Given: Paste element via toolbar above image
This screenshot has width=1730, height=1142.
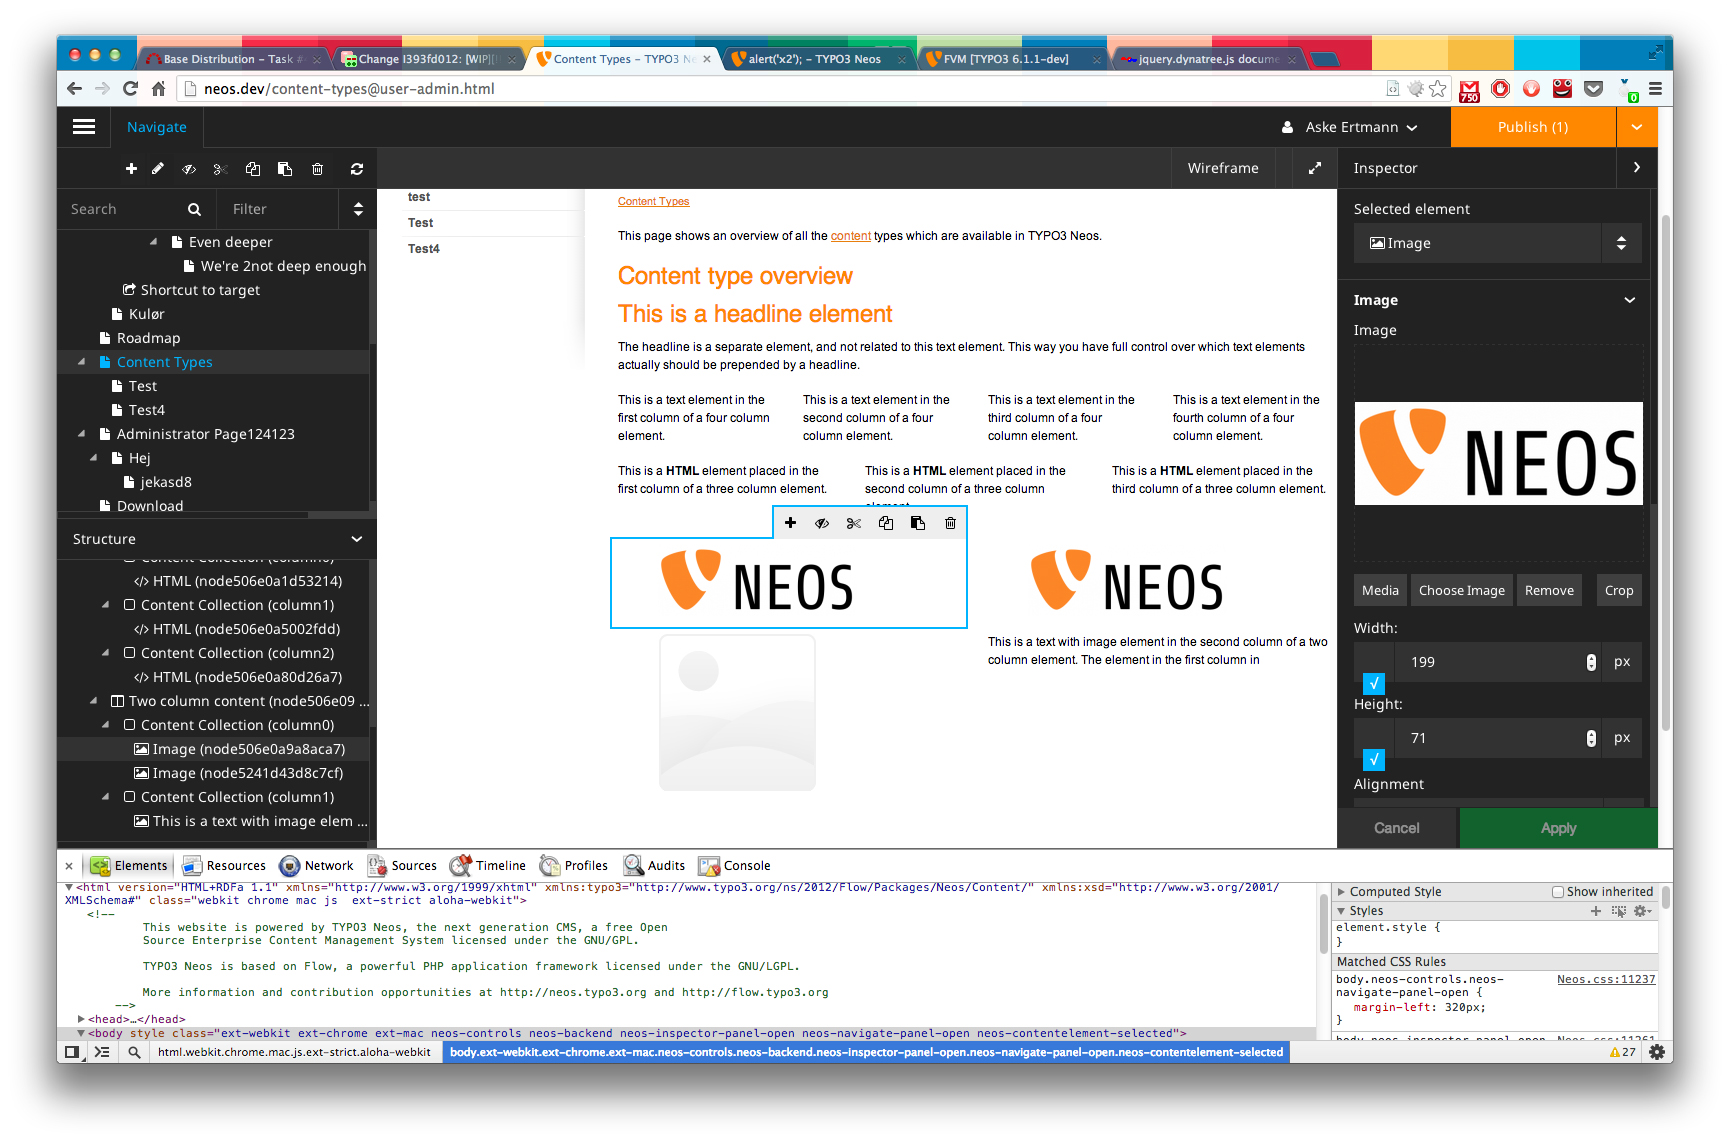Looking at the screenshot, I should point(918,523).
